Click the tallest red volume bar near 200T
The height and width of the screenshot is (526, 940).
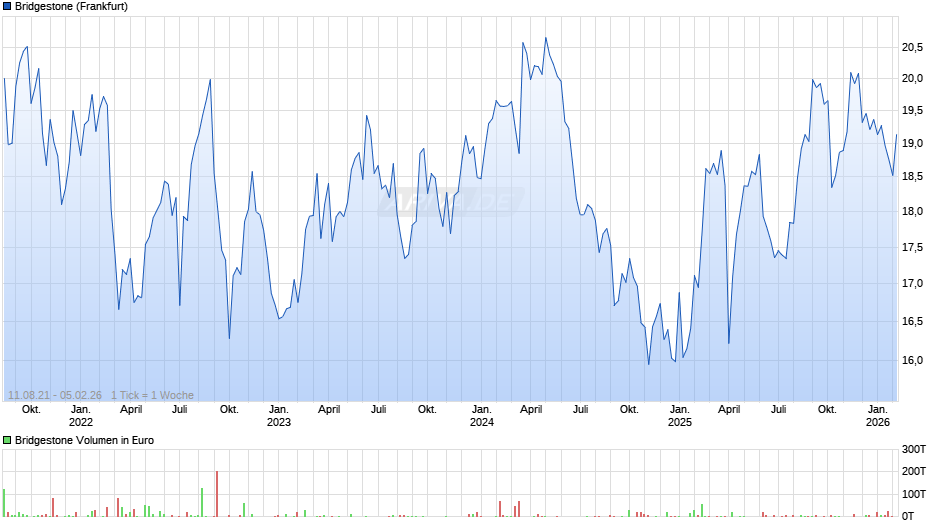tap(217, 494)
